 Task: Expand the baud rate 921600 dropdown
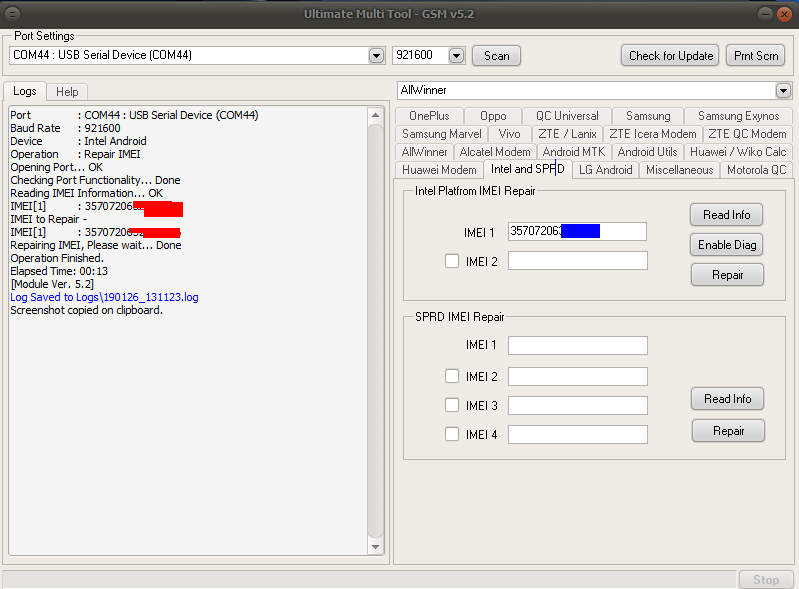pyautogui.click(x=456, y=56)
